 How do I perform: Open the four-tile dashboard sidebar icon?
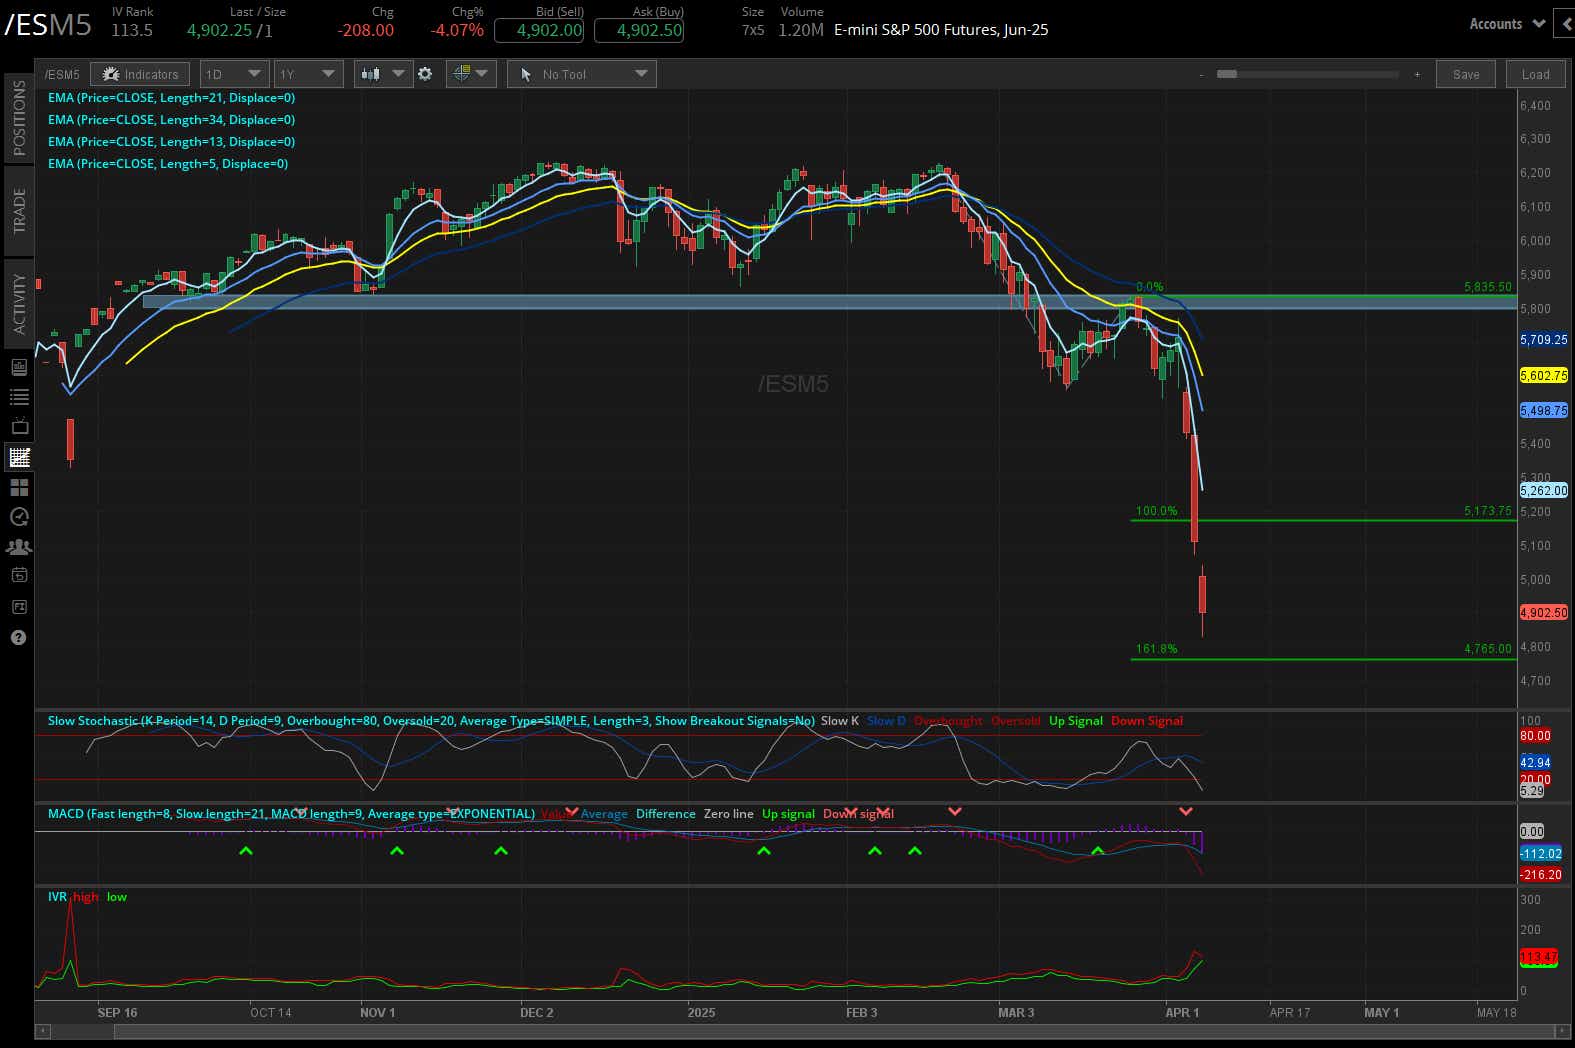(19, 487)
